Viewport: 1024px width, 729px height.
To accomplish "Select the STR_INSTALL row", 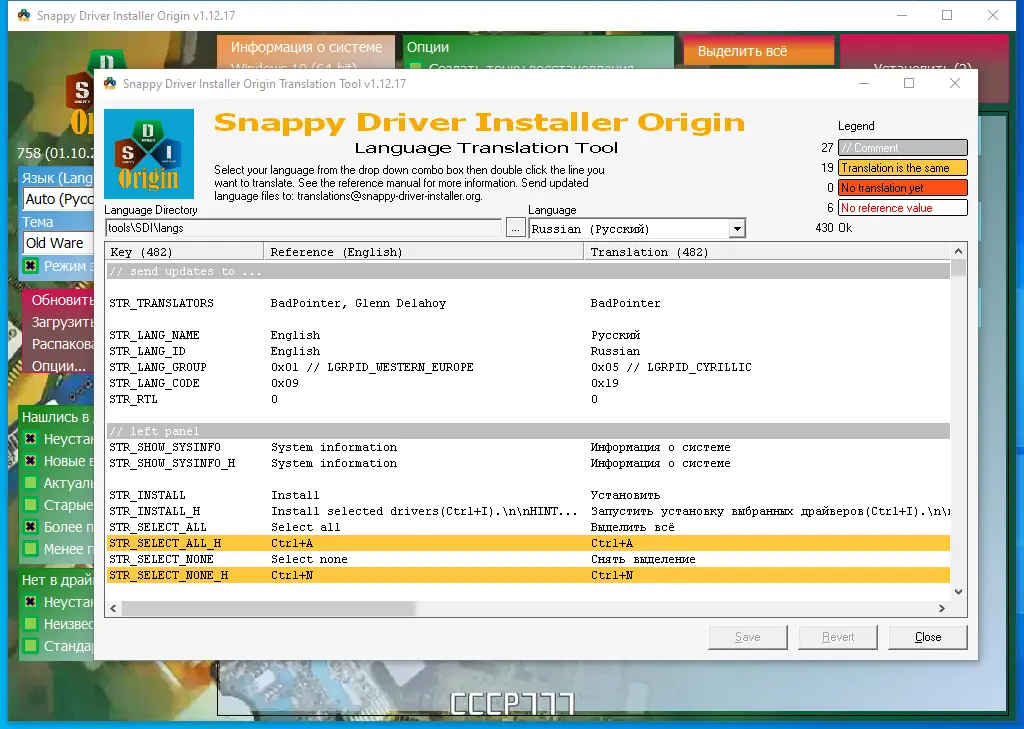I will (x=528, y=495).
